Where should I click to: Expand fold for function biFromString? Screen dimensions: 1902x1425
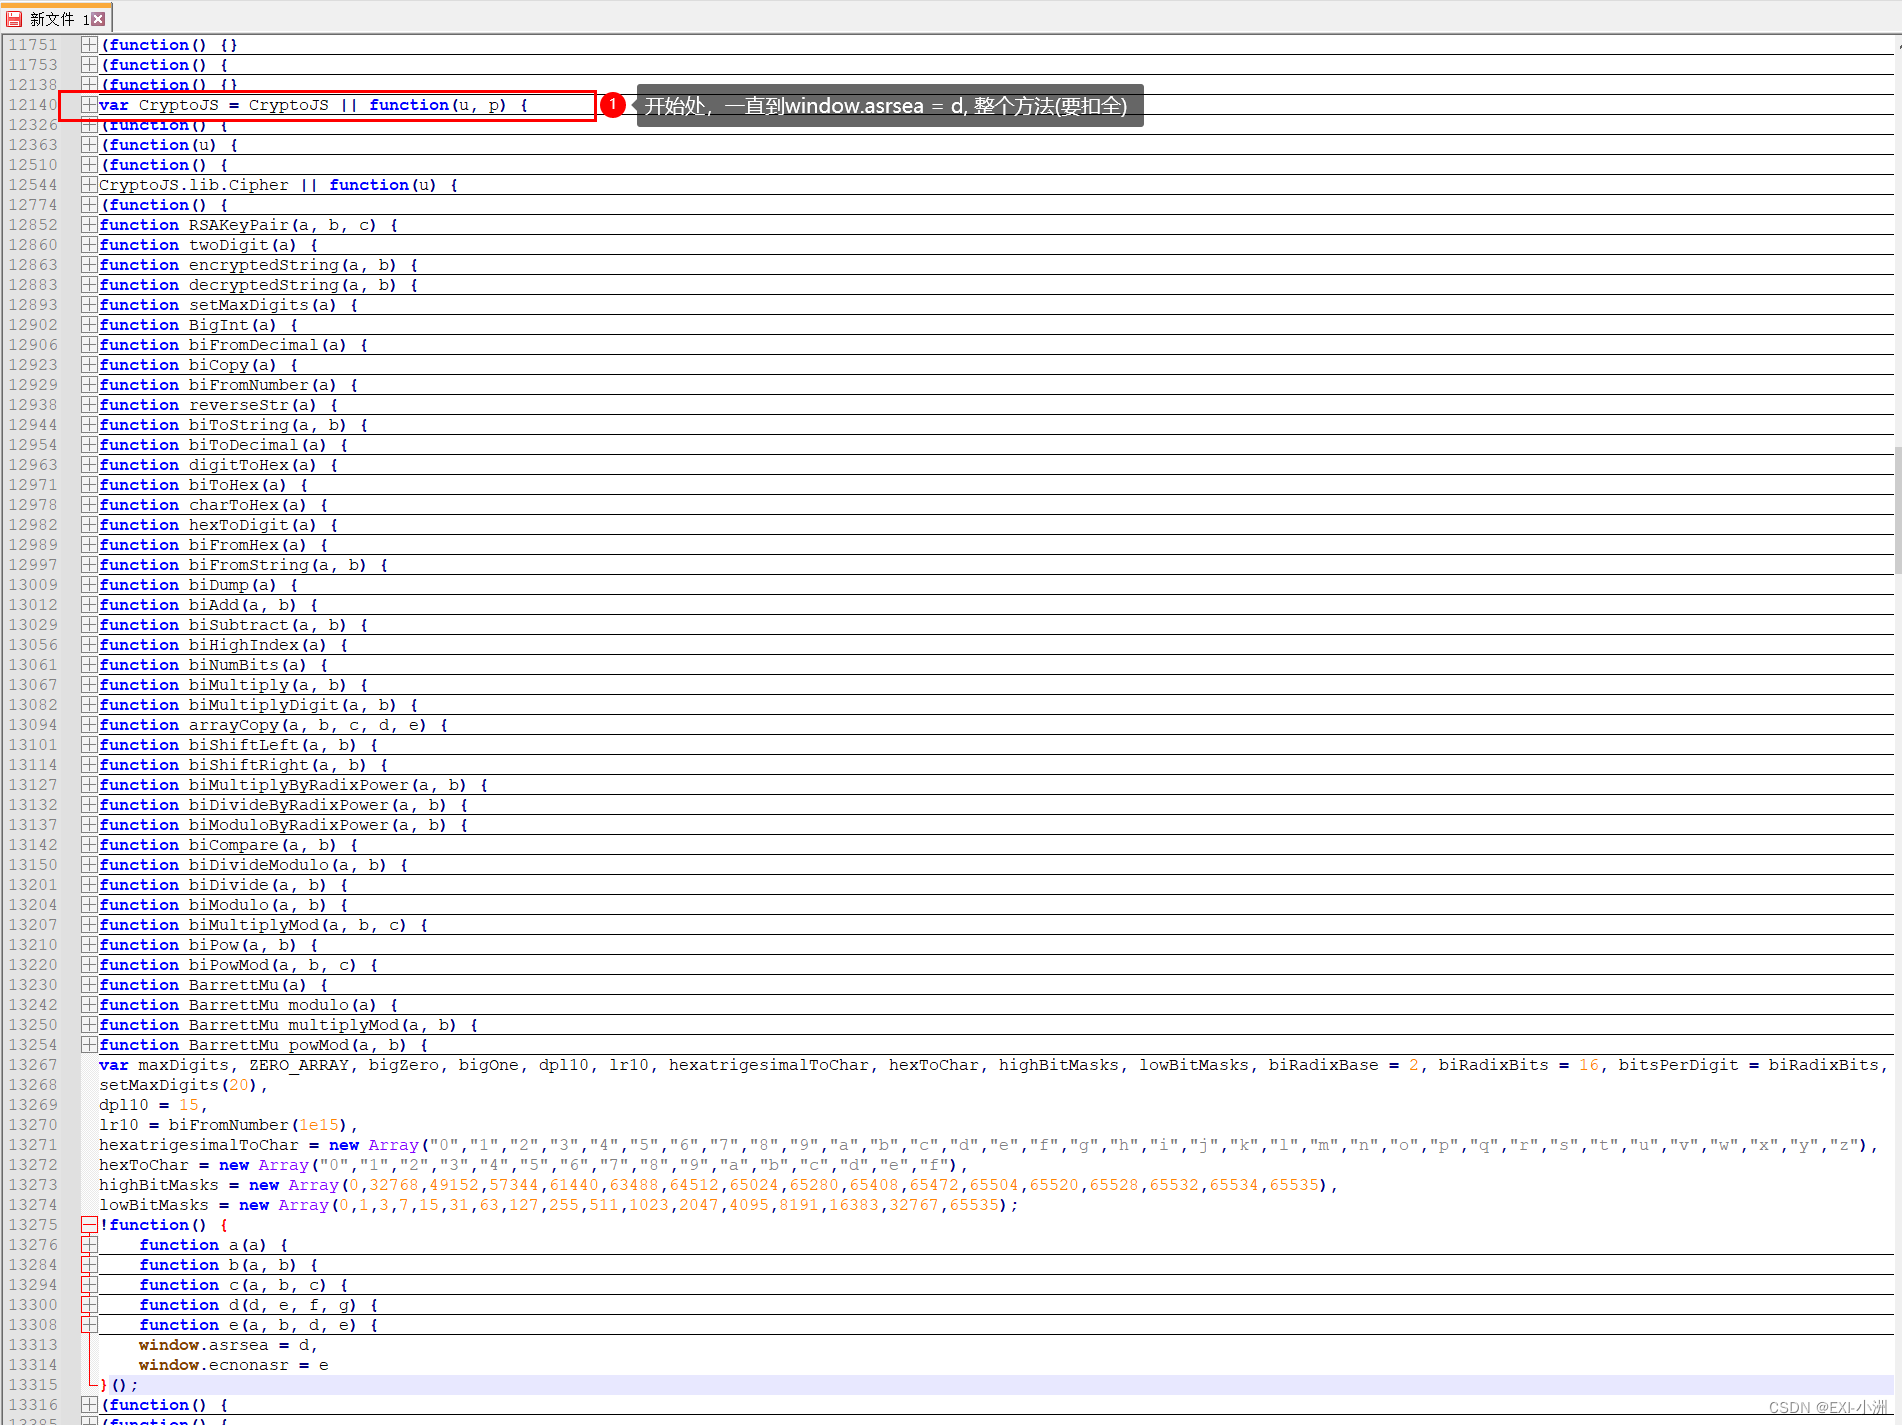point(89,565)
